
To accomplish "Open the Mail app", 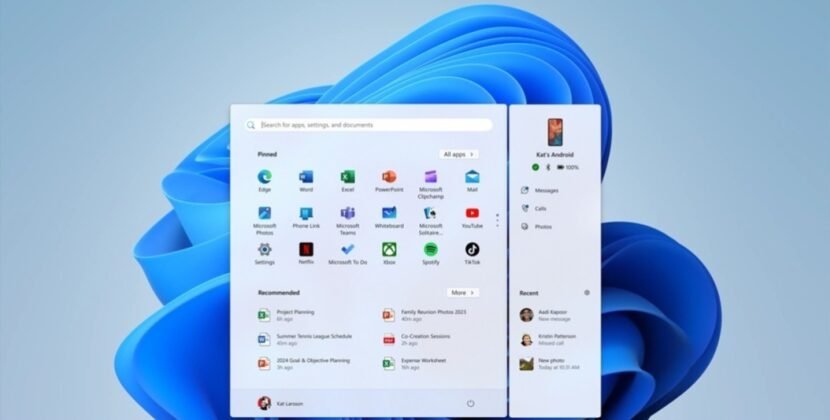I will [472, 181].
